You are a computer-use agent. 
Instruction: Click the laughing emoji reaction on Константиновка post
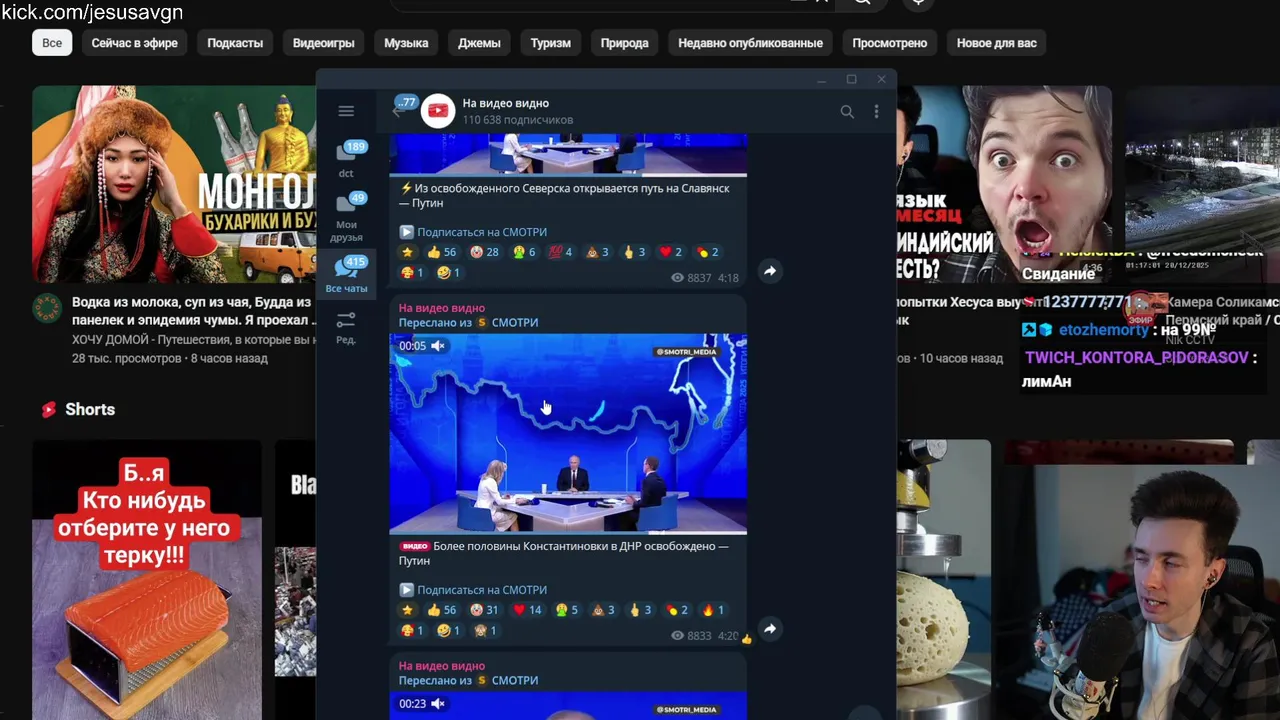pyautogui.click(x=449, y=631)
